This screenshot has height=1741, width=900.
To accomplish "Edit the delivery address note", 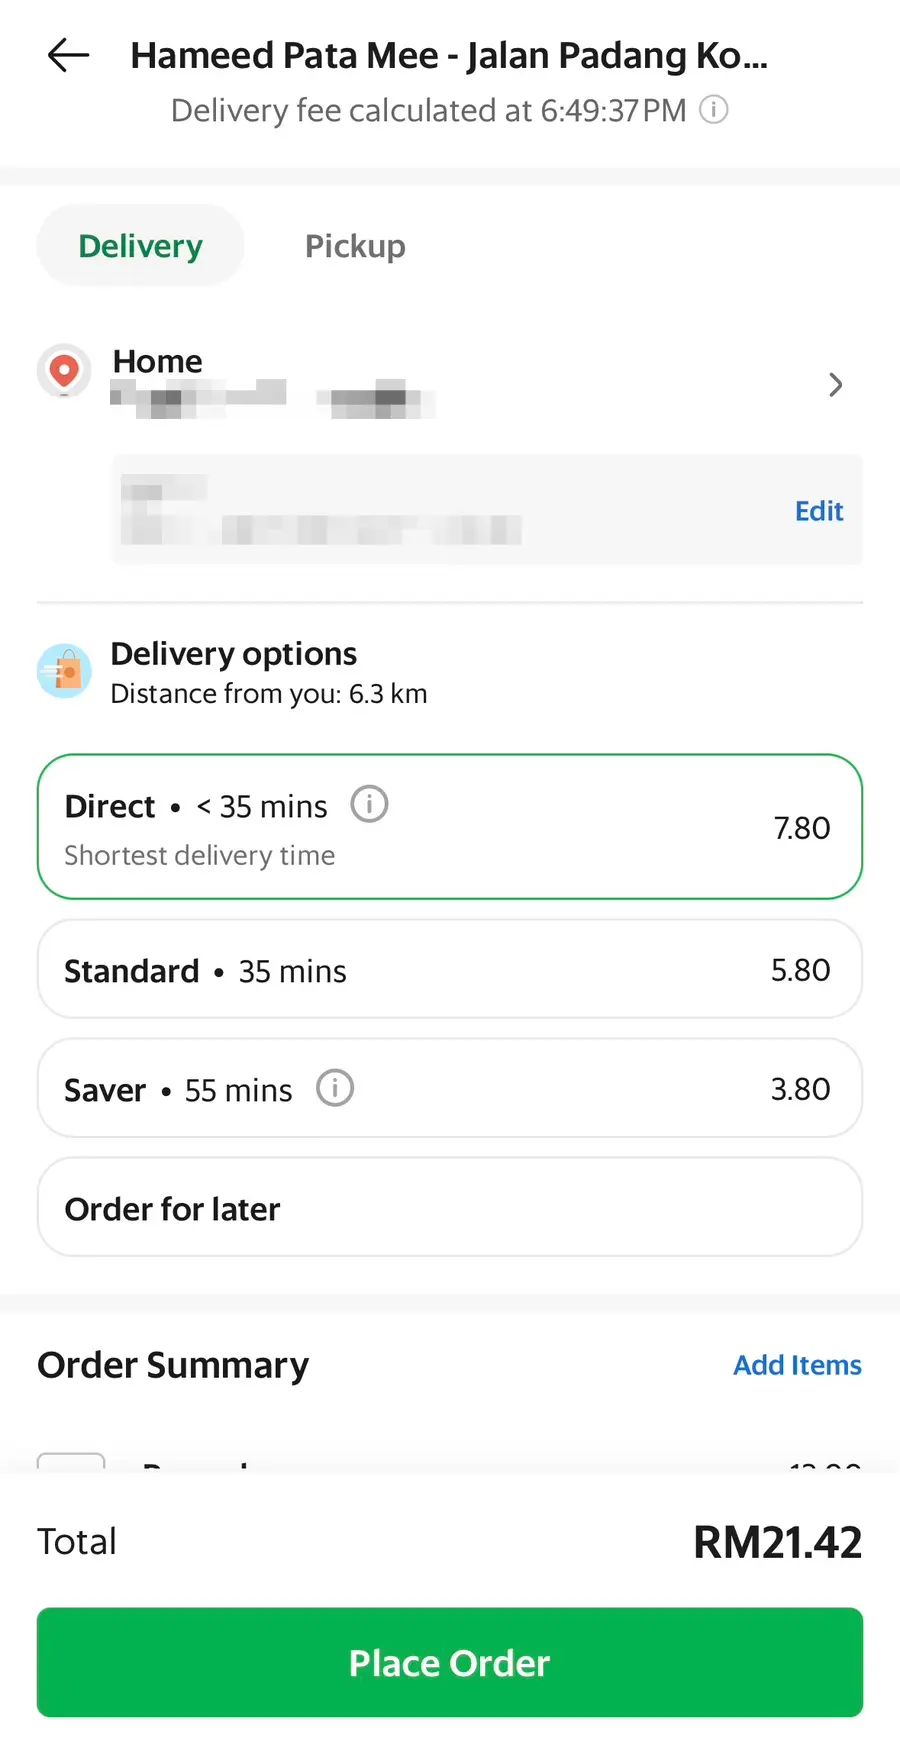I will (819, 511).
